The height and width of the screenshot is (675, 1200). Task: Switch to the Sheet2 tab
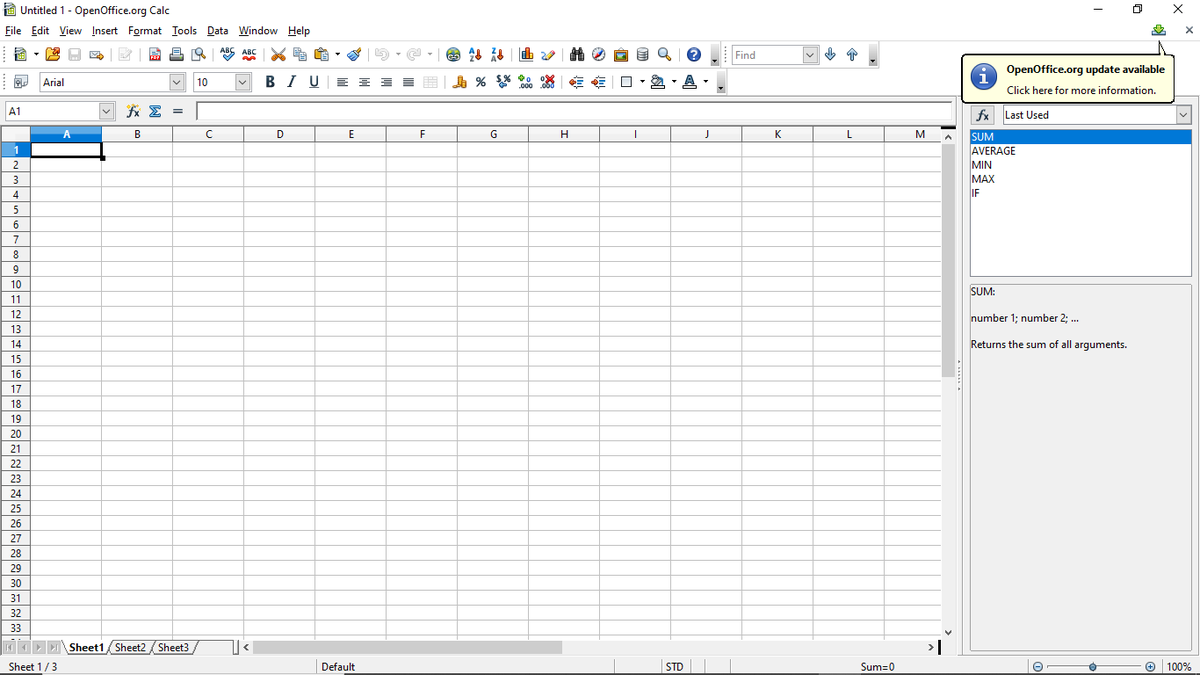(x=129, y=648)
